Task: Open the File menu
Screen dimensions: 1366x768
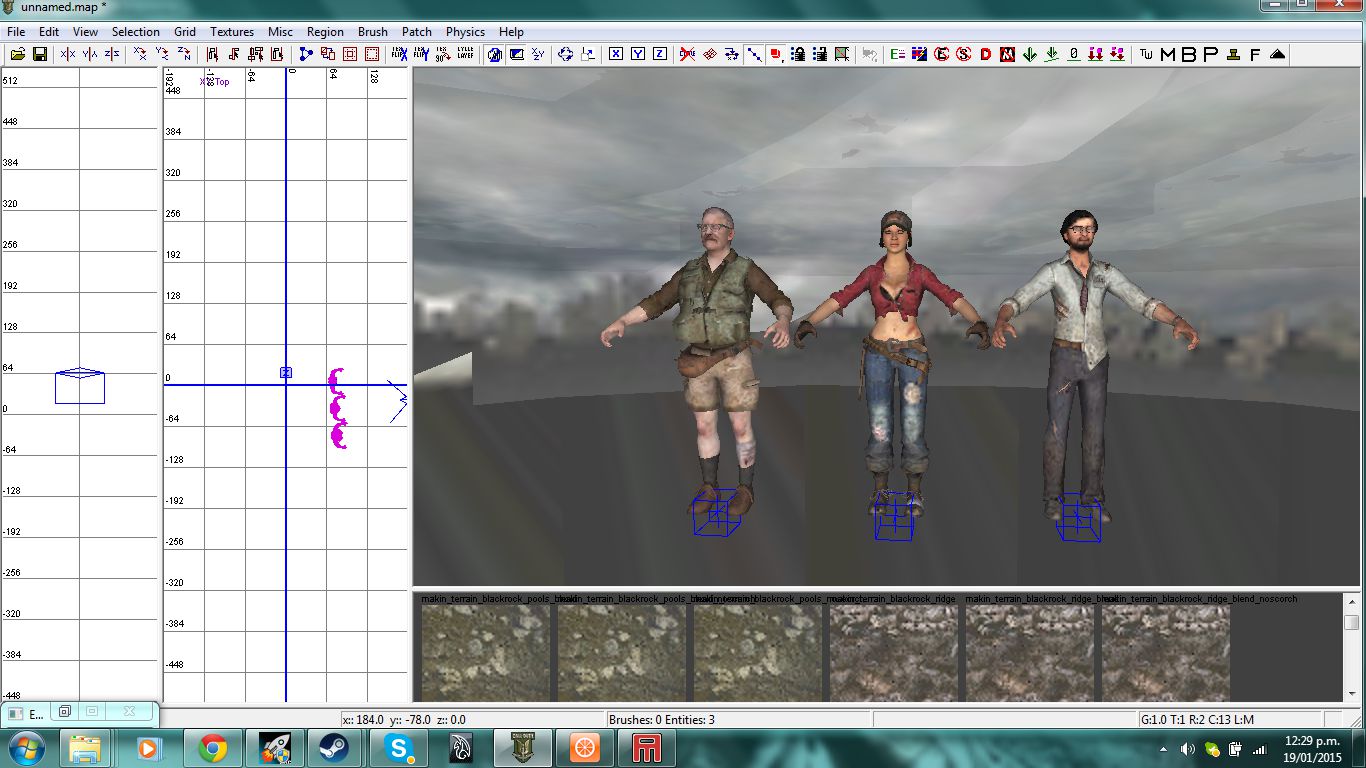Action: point(16,32)
